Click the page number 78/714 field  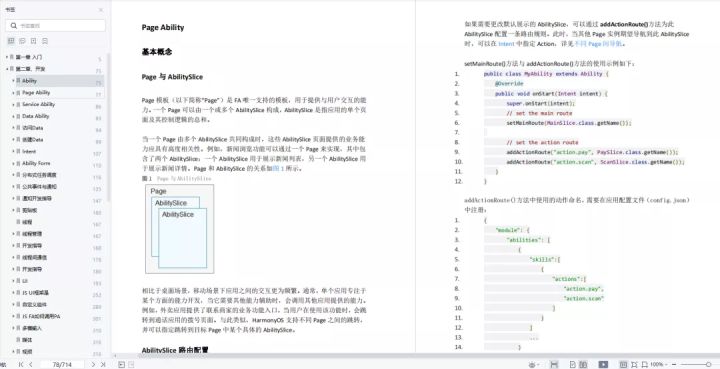point(62,364)
